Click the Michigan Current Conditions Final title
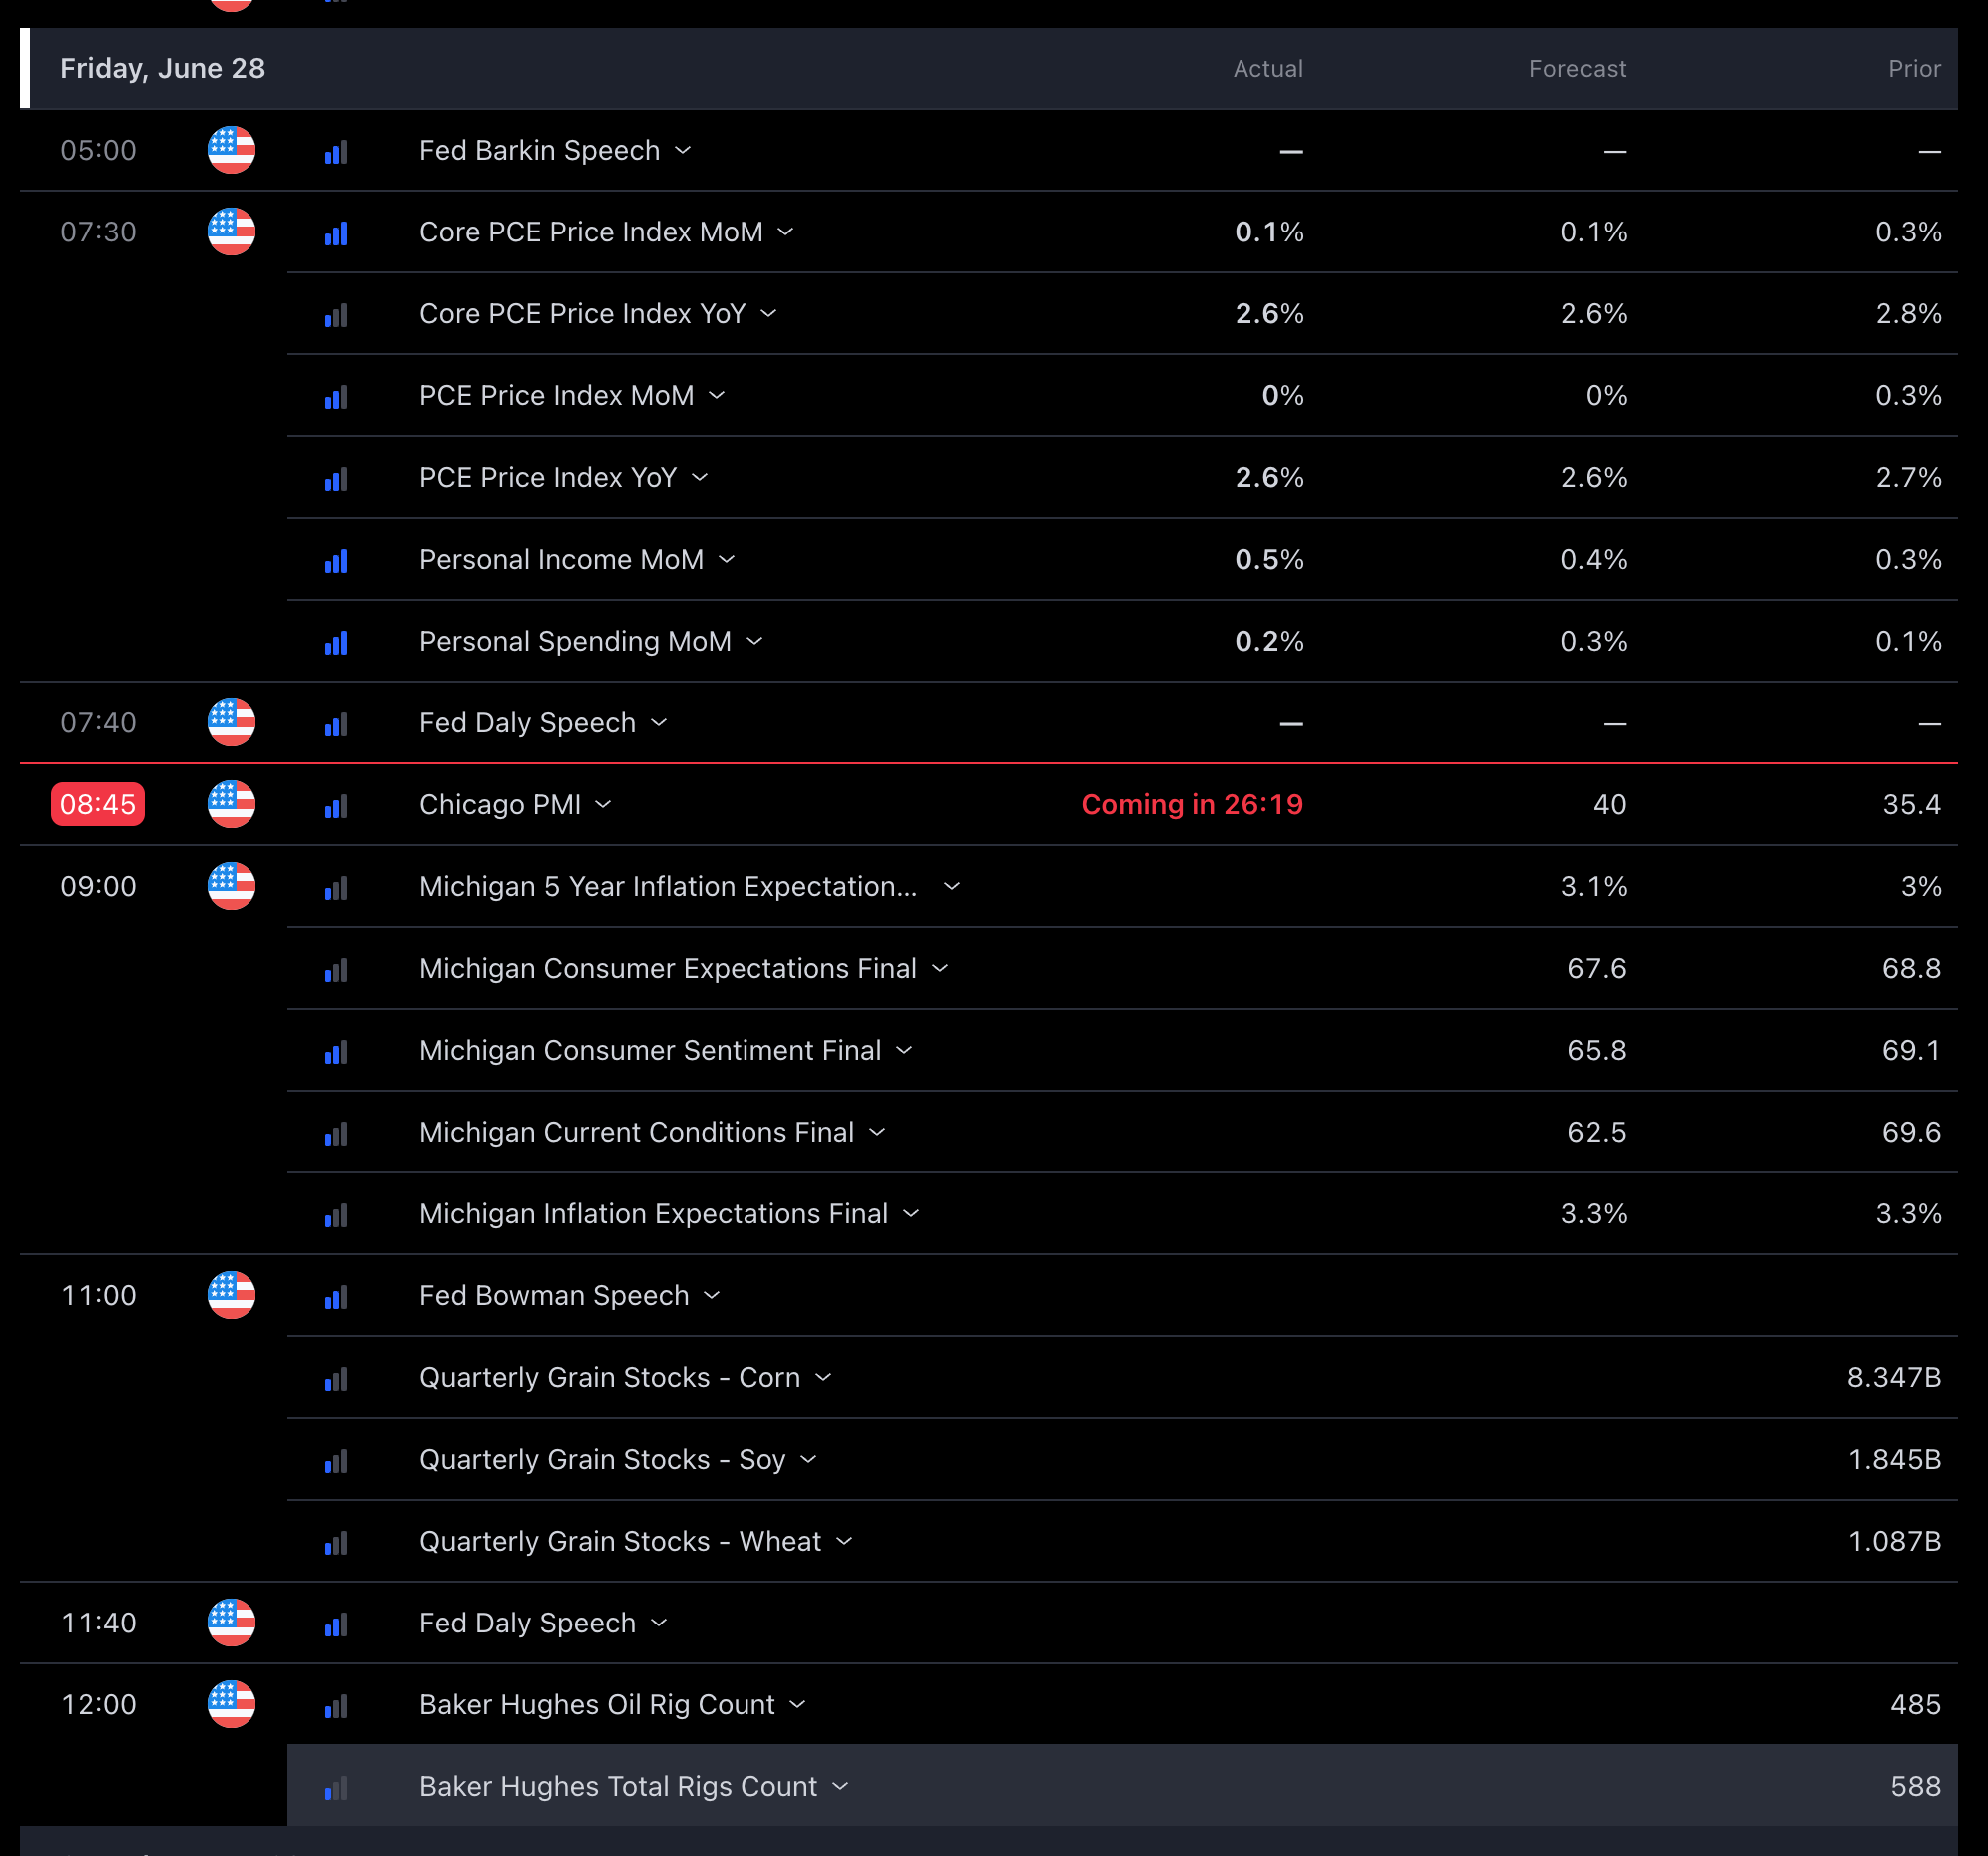The width and height of the screenshot is (1988, 1856). coord(636,1132)
